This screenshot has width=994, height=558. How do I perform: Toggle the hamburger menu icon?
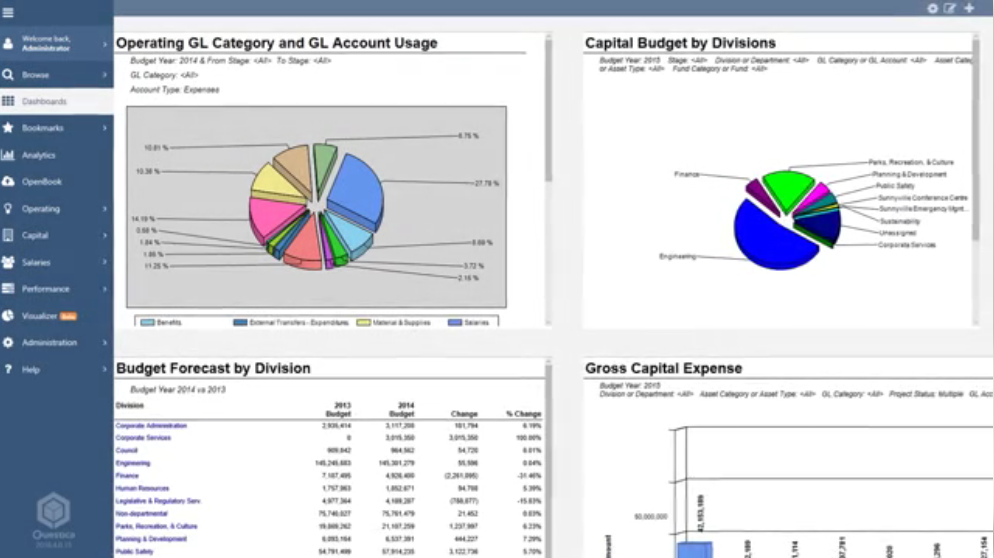8,12
